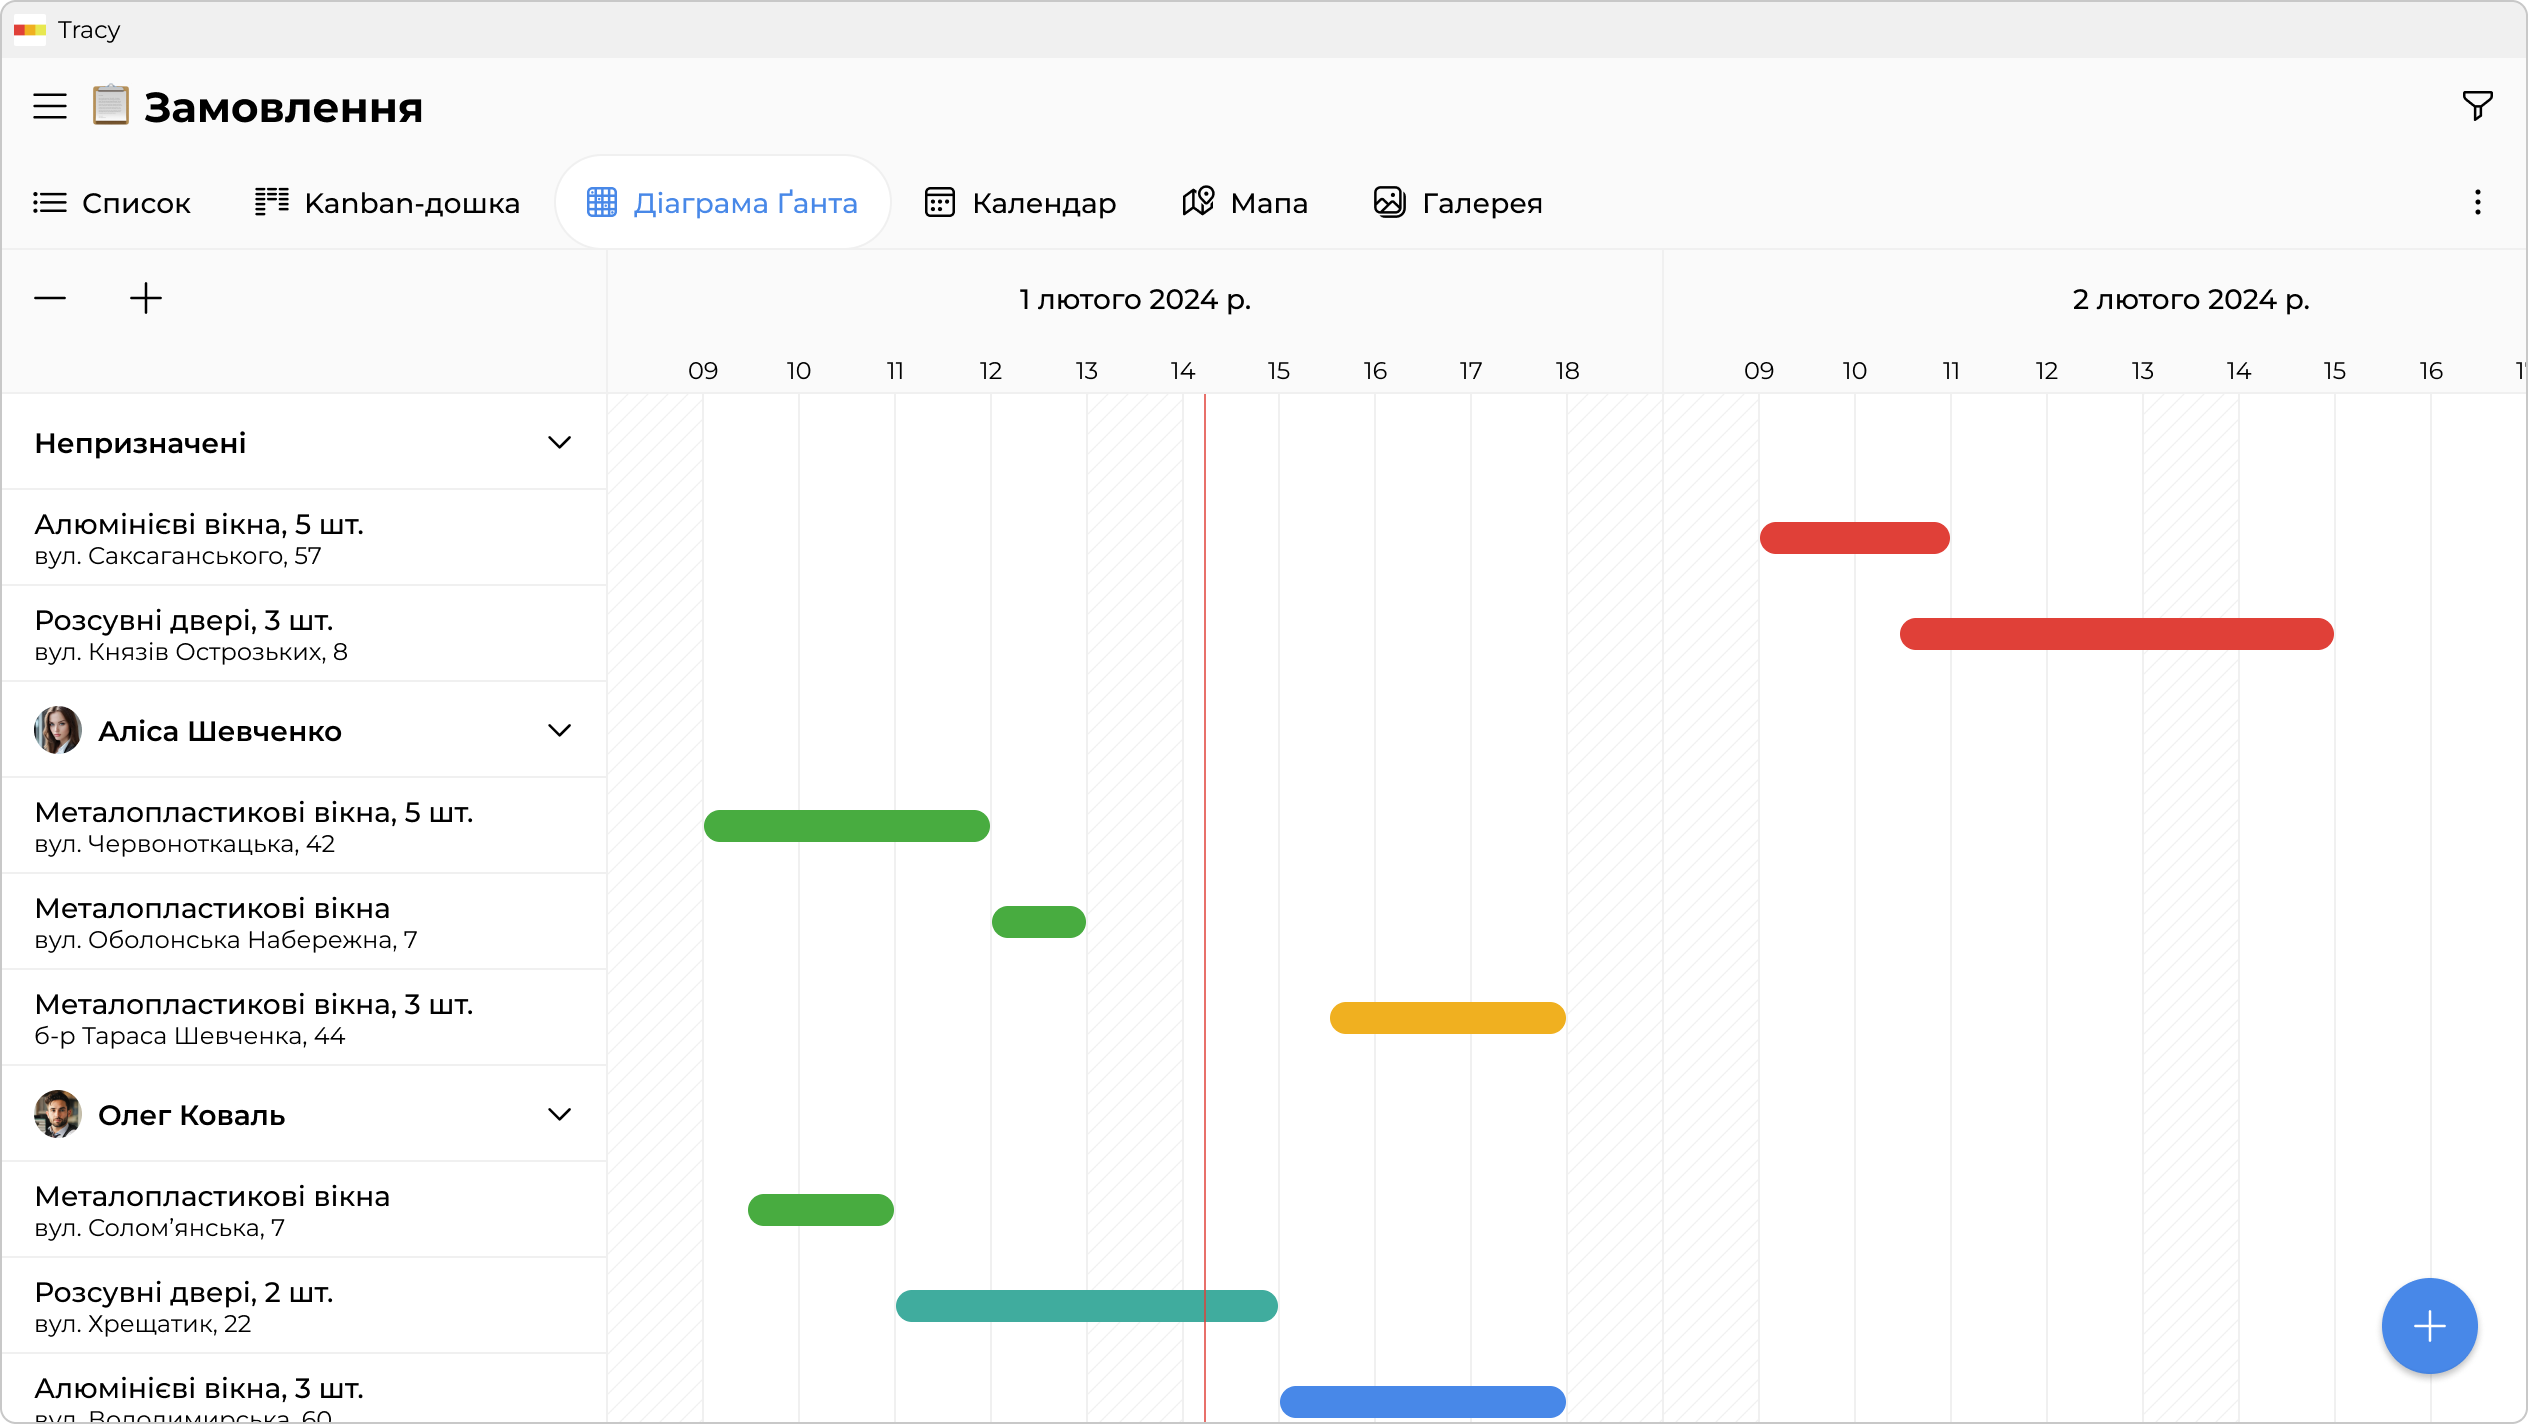Click the blue add order button

tap(2429, 1326)
